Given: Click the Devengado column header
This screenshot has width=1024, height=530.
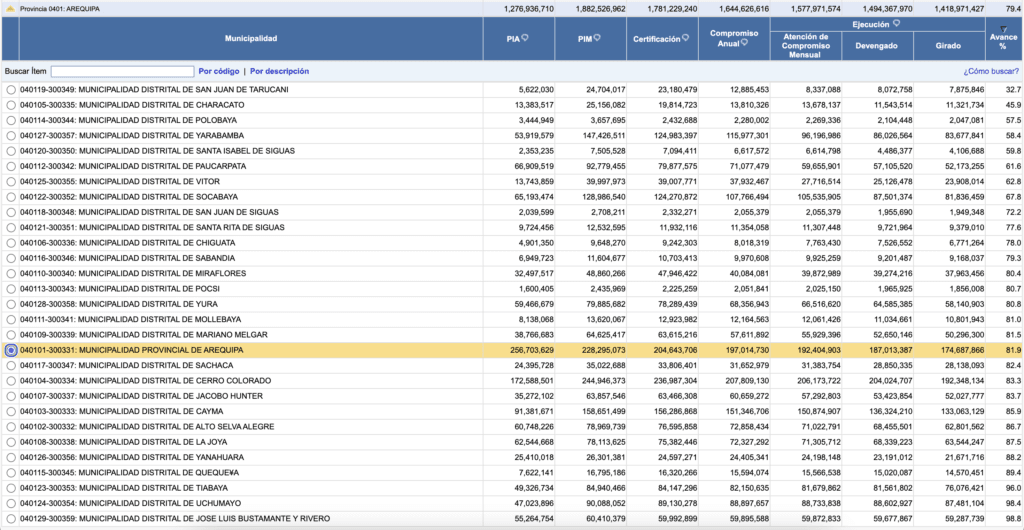Looking at the screenshot, I should pyautogui.click(x=876, y=45).
